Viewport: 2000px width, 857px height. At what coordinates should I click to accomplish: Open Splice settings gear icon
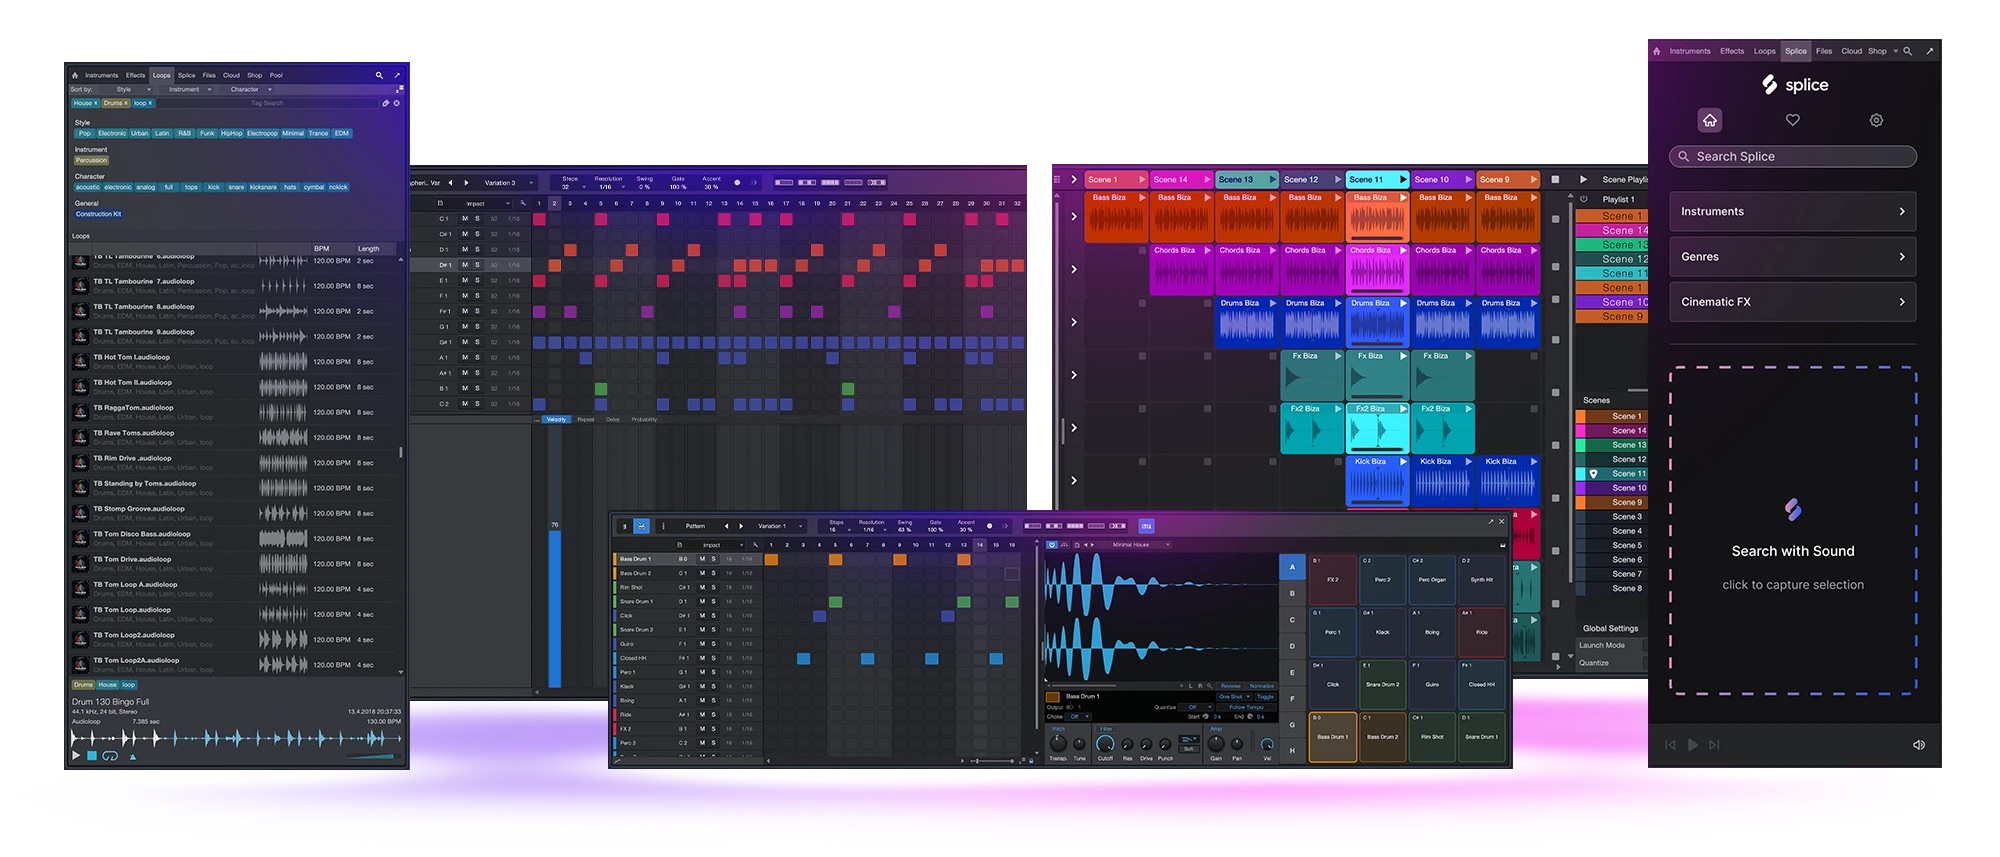[x=1876, y=120]
